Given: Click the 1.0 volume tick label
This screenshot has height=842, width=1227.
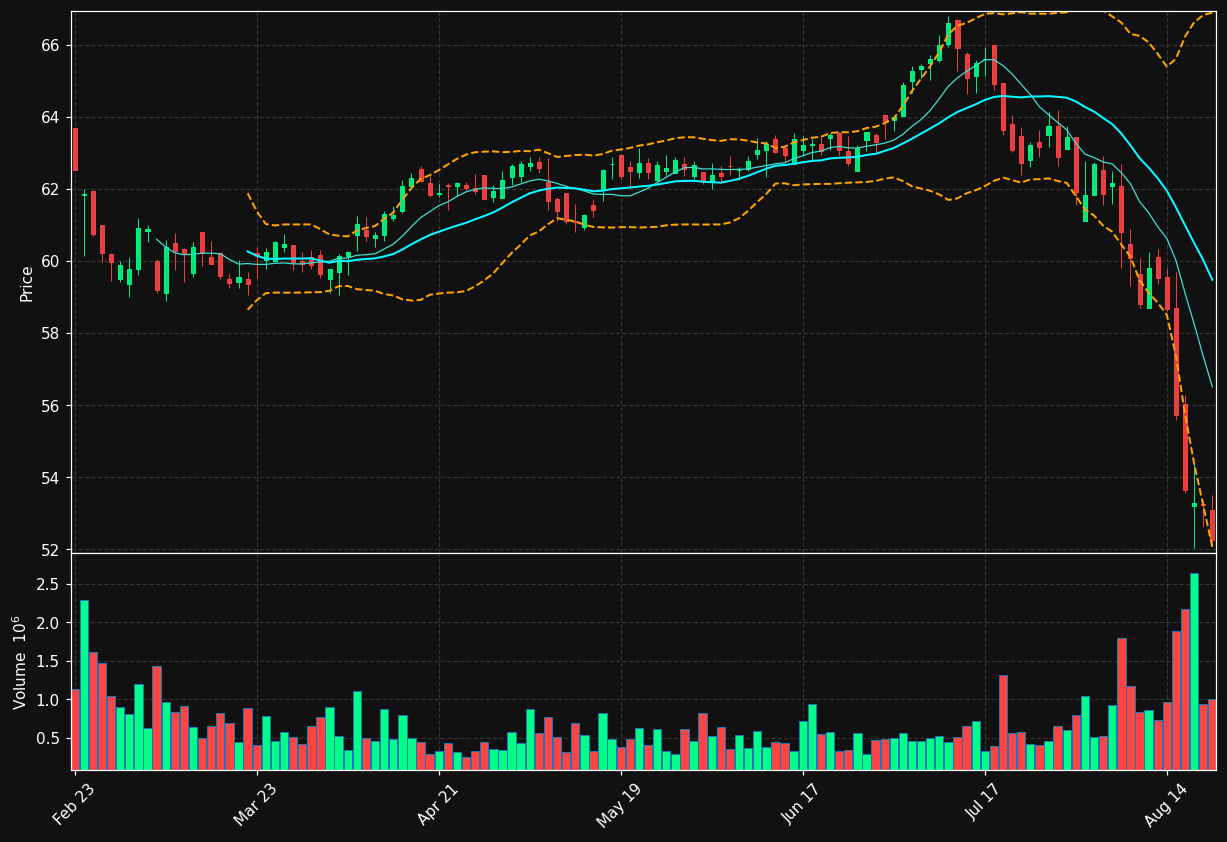Looking at the screenshot, I should [x=48, y=701].
